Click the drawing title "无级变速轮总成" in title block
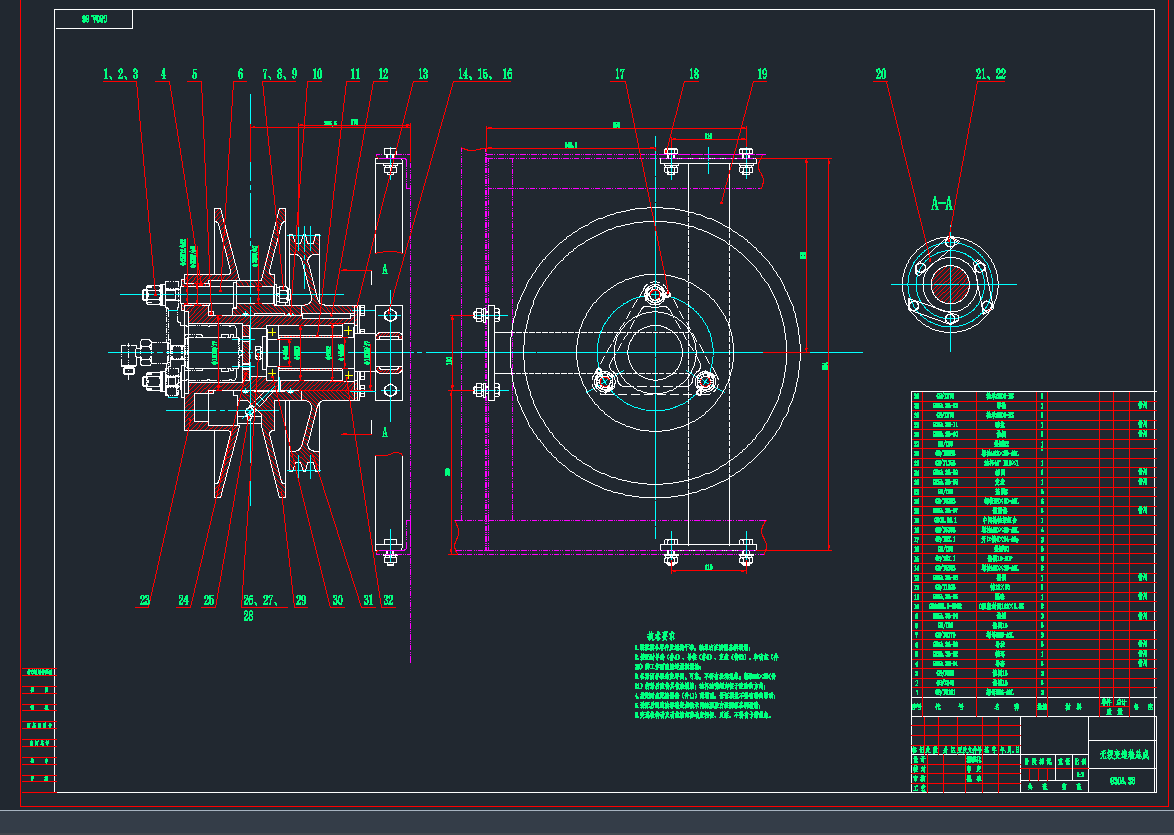The height and width of the screenshot is (835, 1174). [x=1123, y=755]
